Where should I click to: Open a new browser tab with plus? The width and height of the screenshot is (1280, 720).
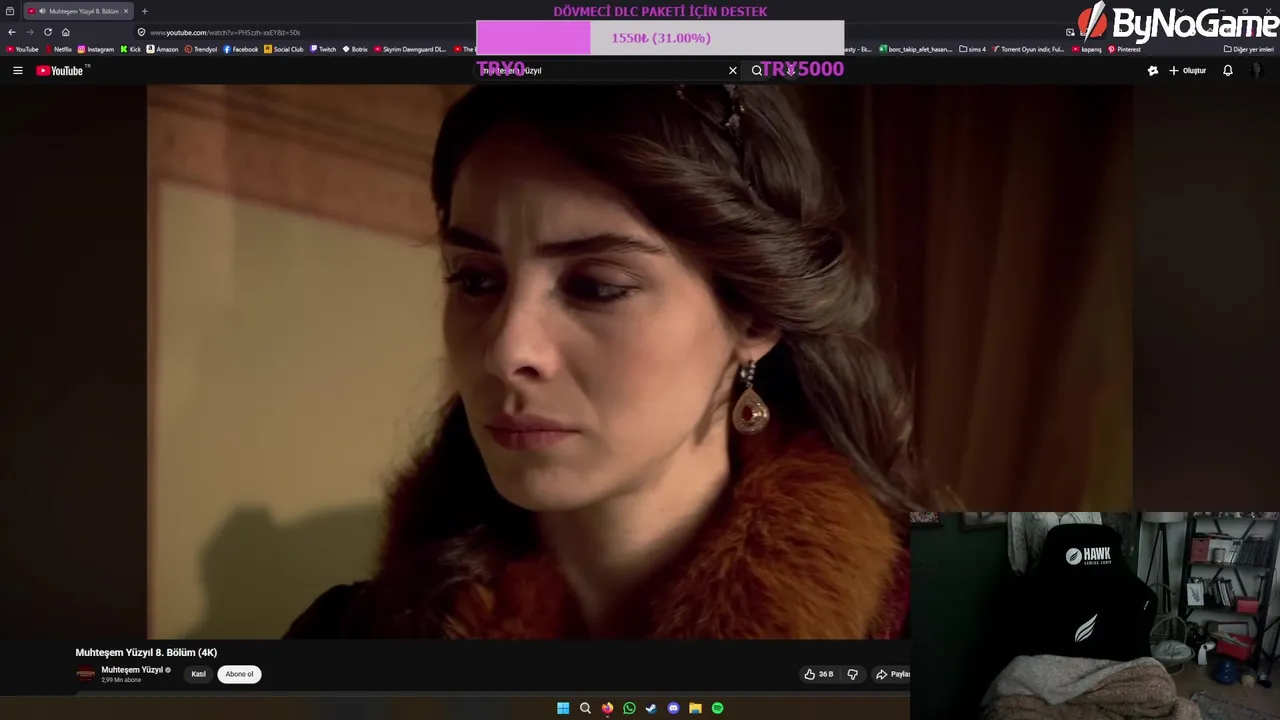tap(144, 11)
